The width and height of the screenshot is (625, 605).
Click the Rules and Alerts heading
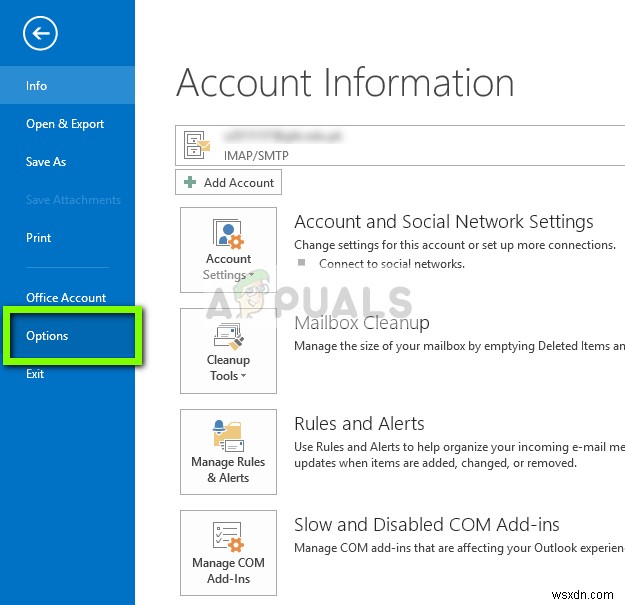[x=359, y=423]
